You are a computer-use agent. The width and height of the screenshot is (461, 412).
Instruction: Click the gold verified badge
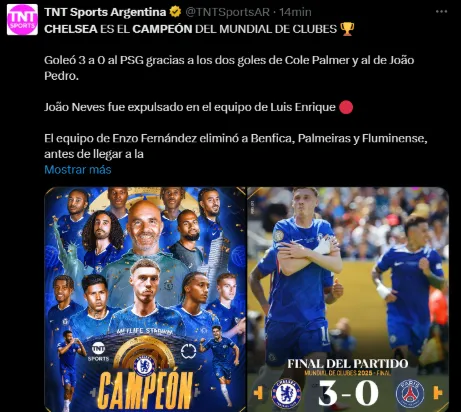click(175, 12)
